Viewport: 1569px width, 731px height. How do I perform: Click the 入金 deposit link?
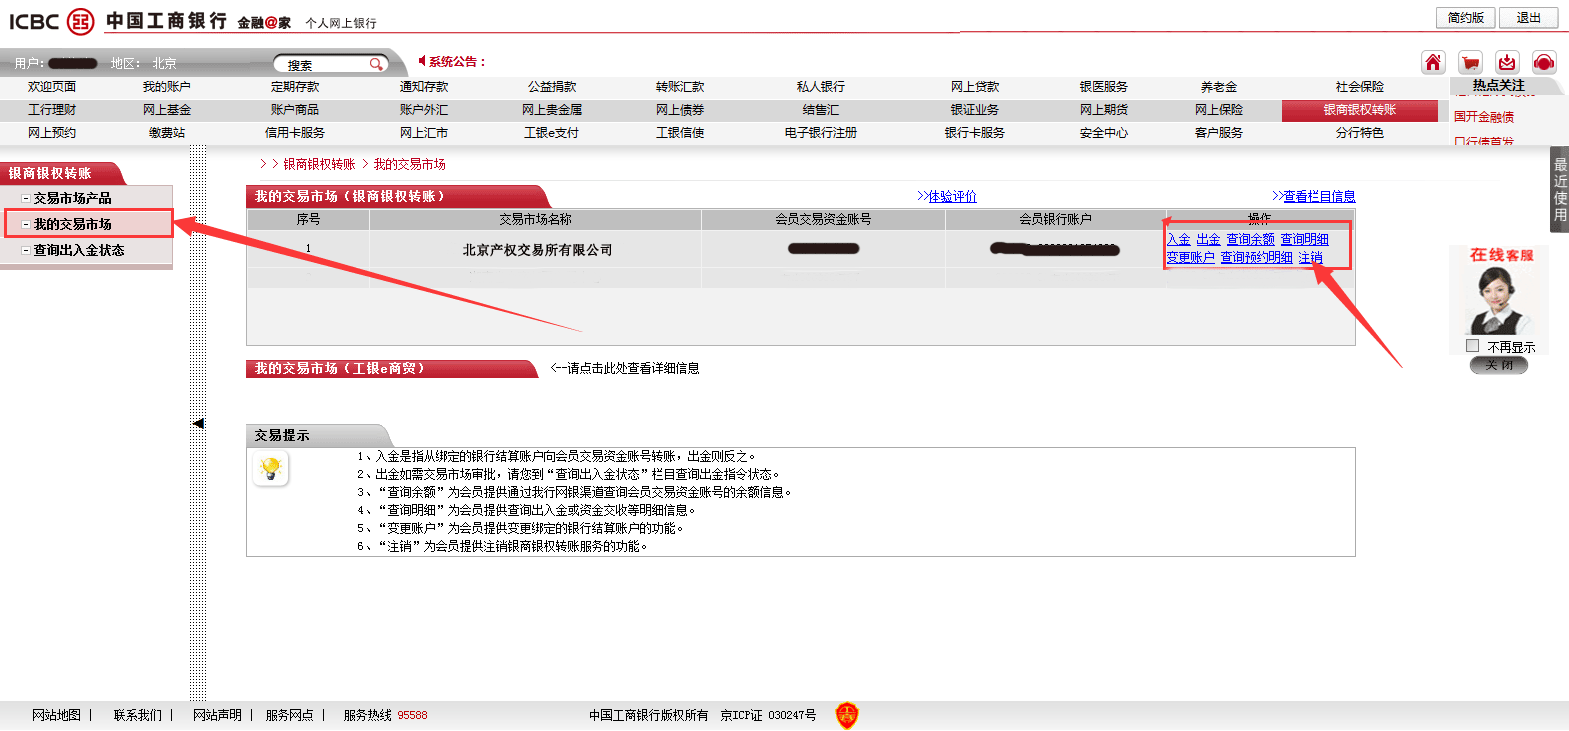(x=1179, y=240)
